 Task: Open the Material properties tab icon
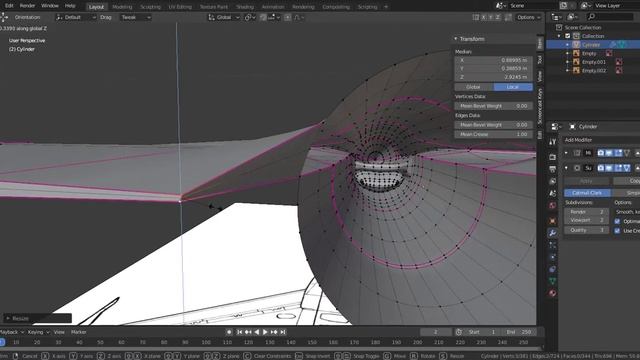[x=552, y=293]
